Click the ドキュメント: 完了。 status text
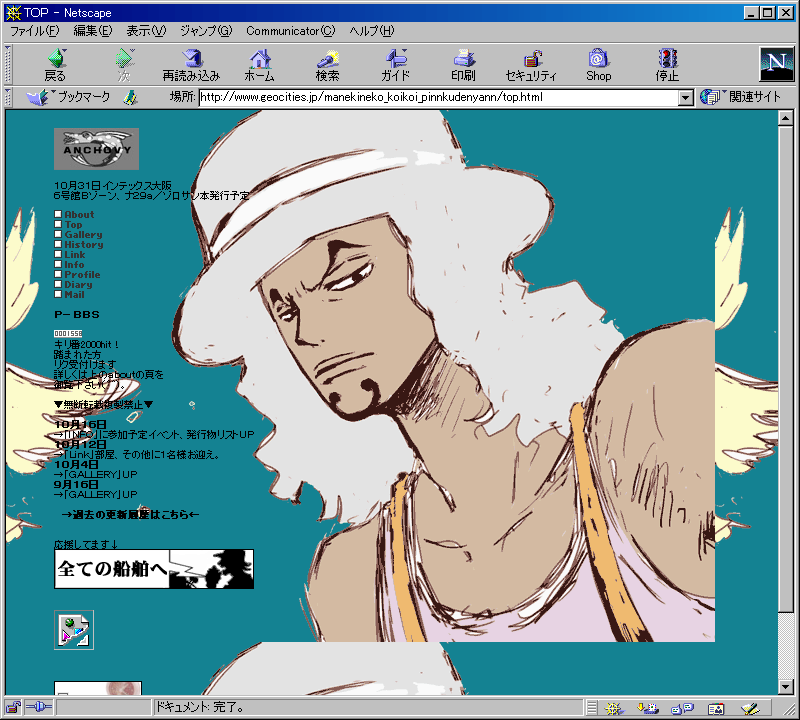The height and width of the screenshot is (720, 800). click(x=201, y=707)
